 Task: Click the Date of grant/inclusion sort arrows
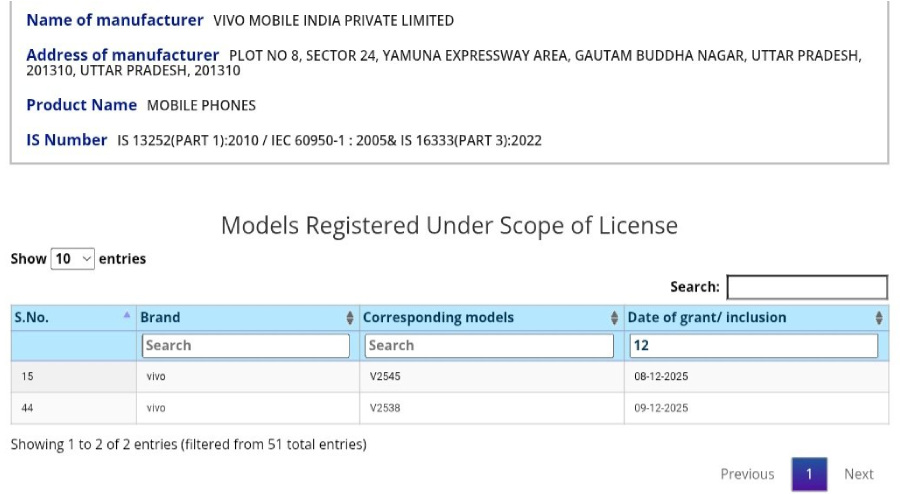(x=879, y=318)
